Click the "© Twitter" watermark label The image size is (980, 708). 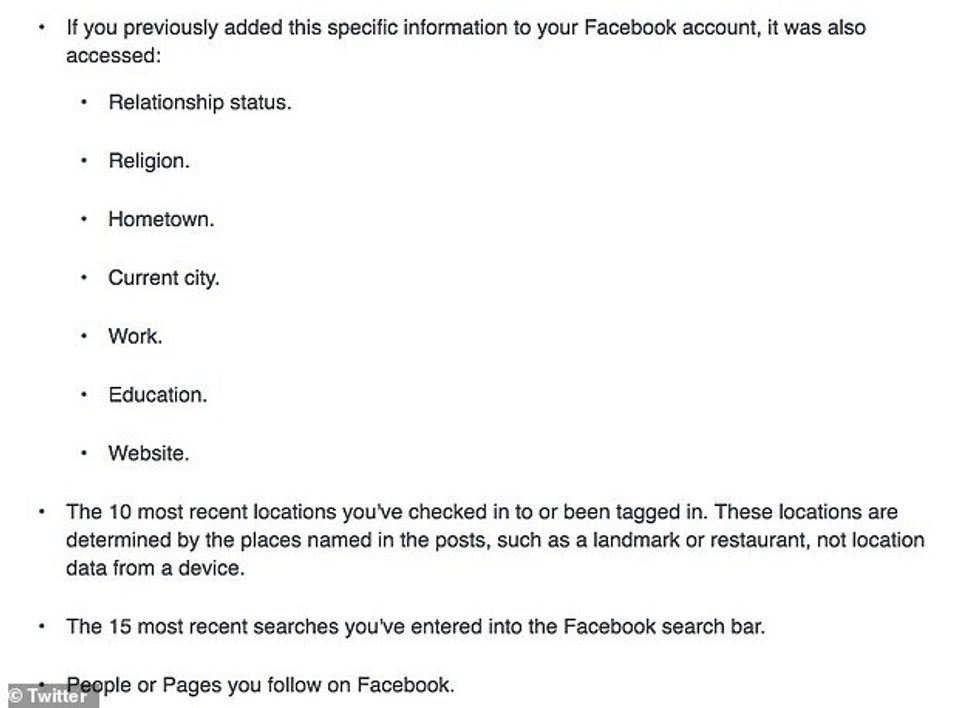[x=47, y=696]
